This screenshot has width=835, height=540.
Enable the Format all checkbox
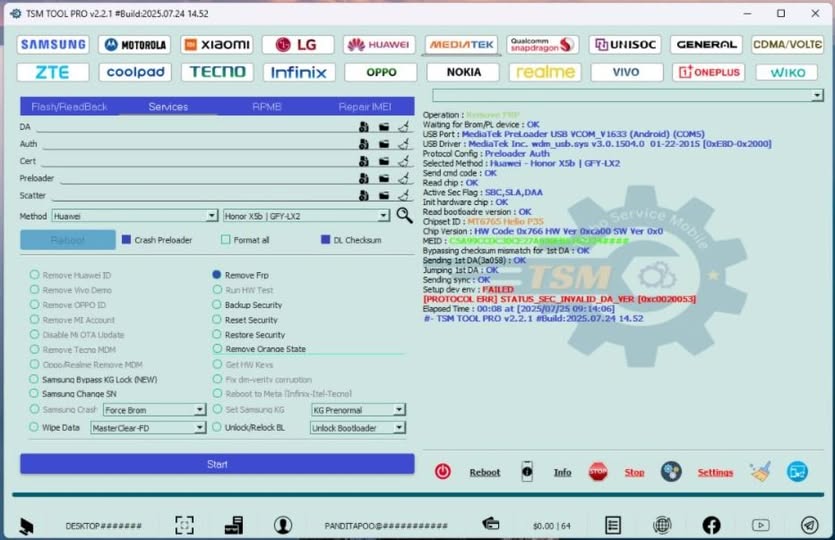(x=226, y=240)
